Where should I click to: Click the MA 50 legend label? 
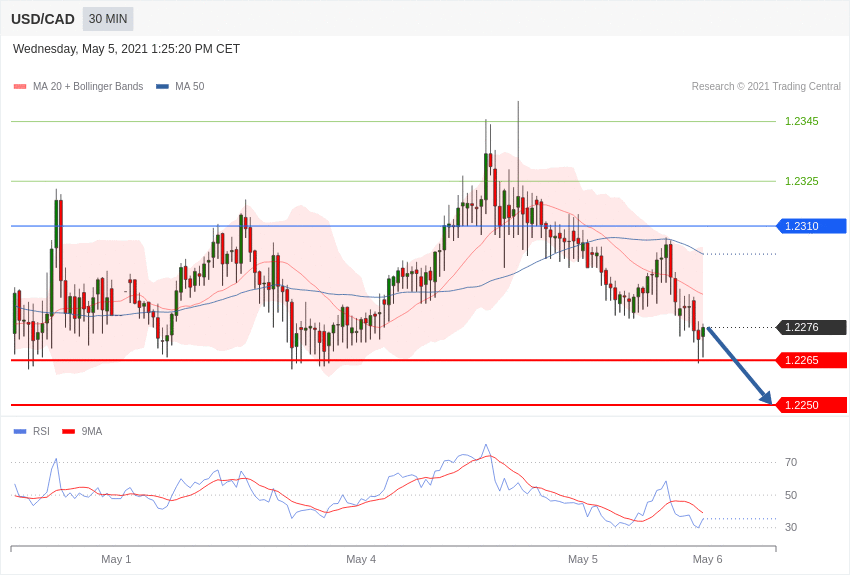190,86
